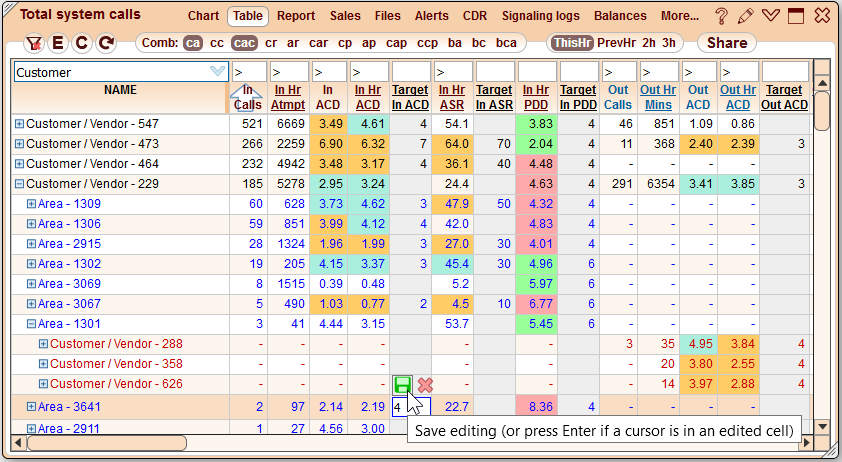Click the filter funnel icon
This screenshot has height=462, width=842.
click(x=33, y=43)
